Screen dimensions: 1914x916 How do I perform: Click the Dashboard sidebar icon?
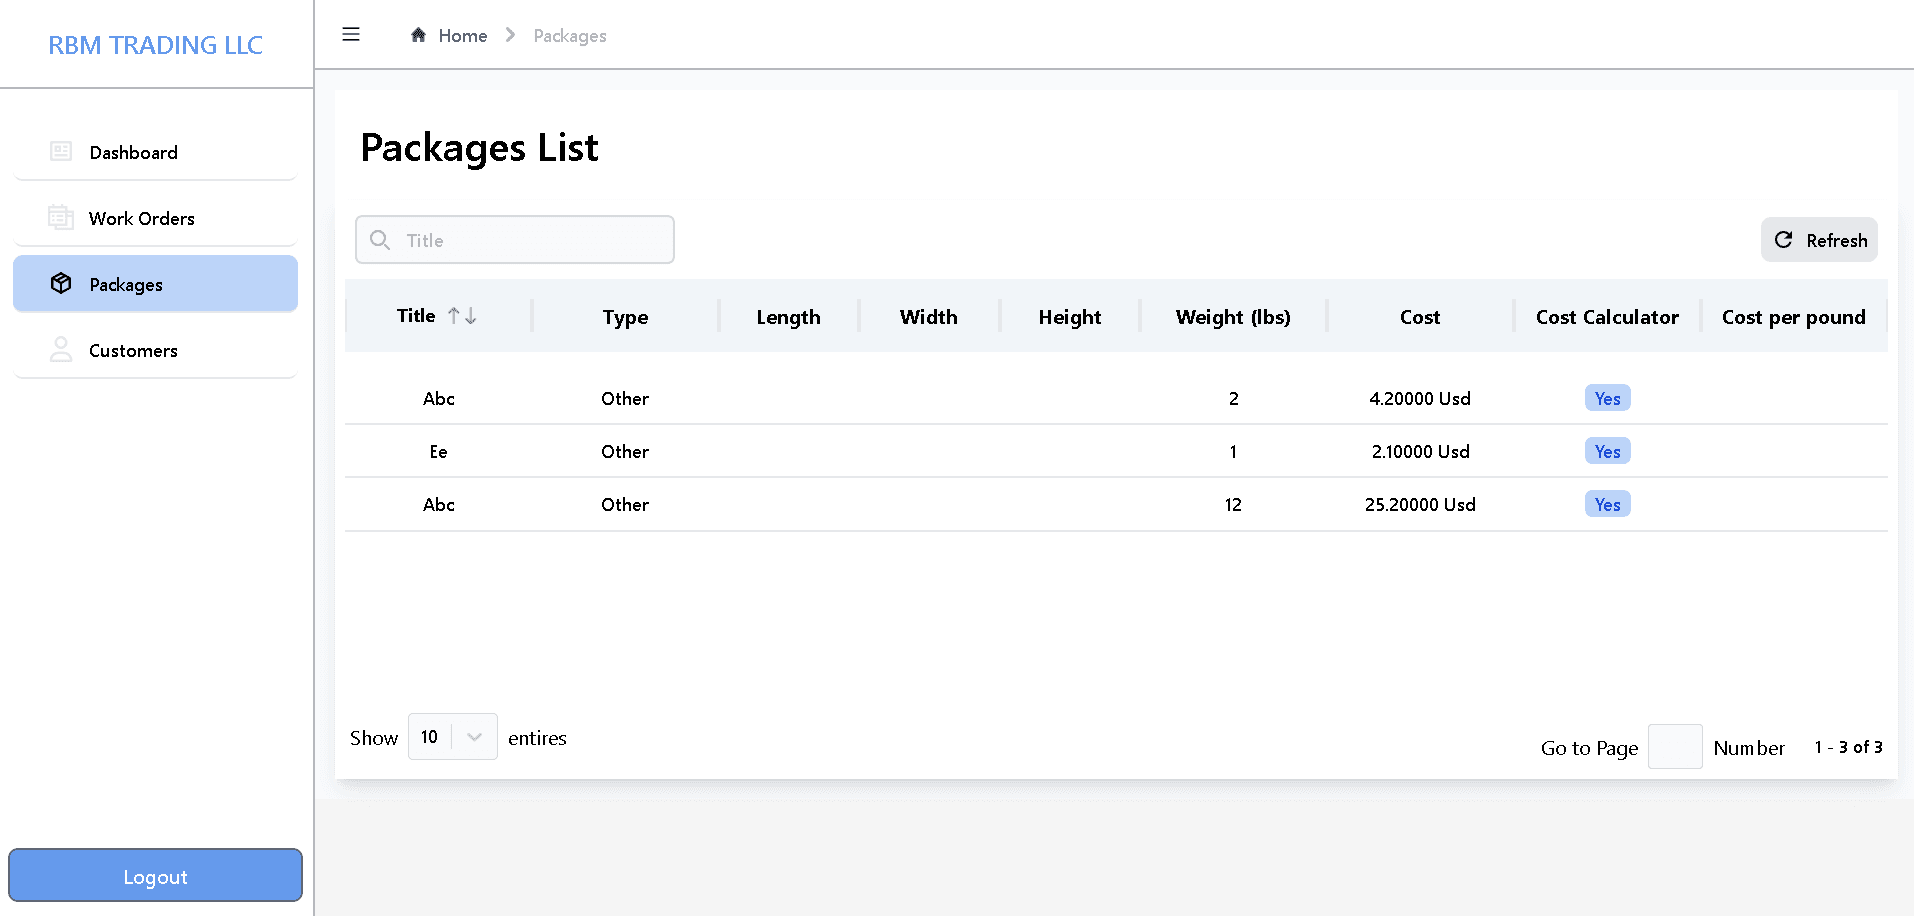(x=61, y=152)
